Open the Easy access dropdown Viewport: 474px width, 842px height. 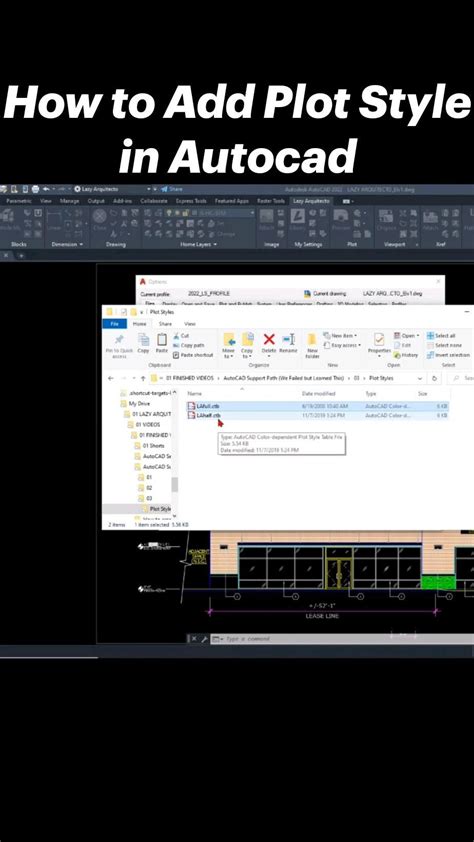[x=342, y=345]
